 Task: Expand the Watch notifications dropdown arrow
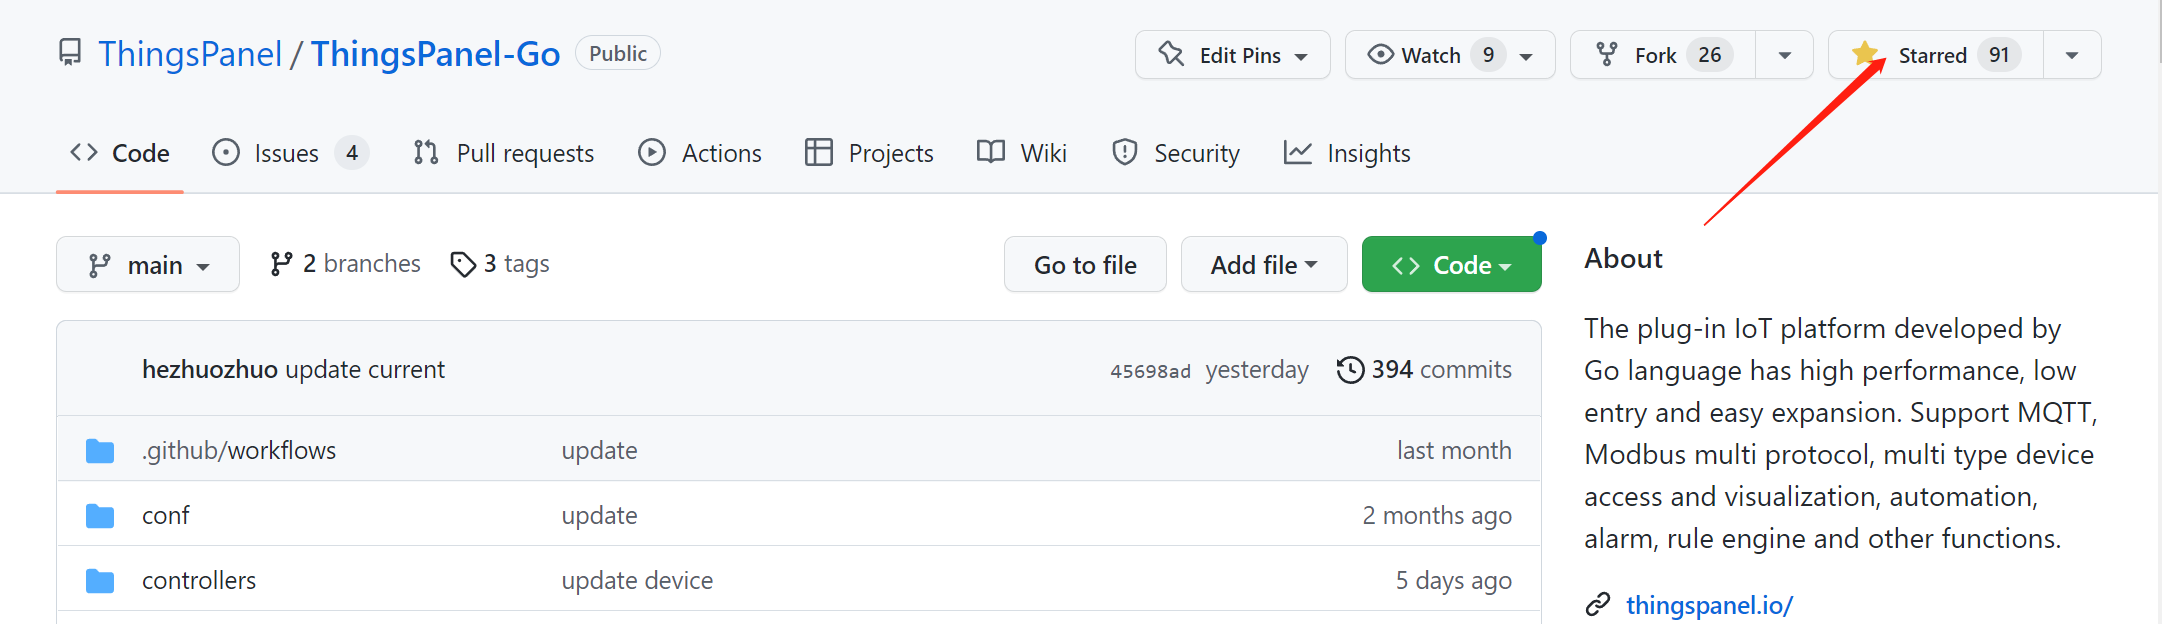coord(1526,57)
